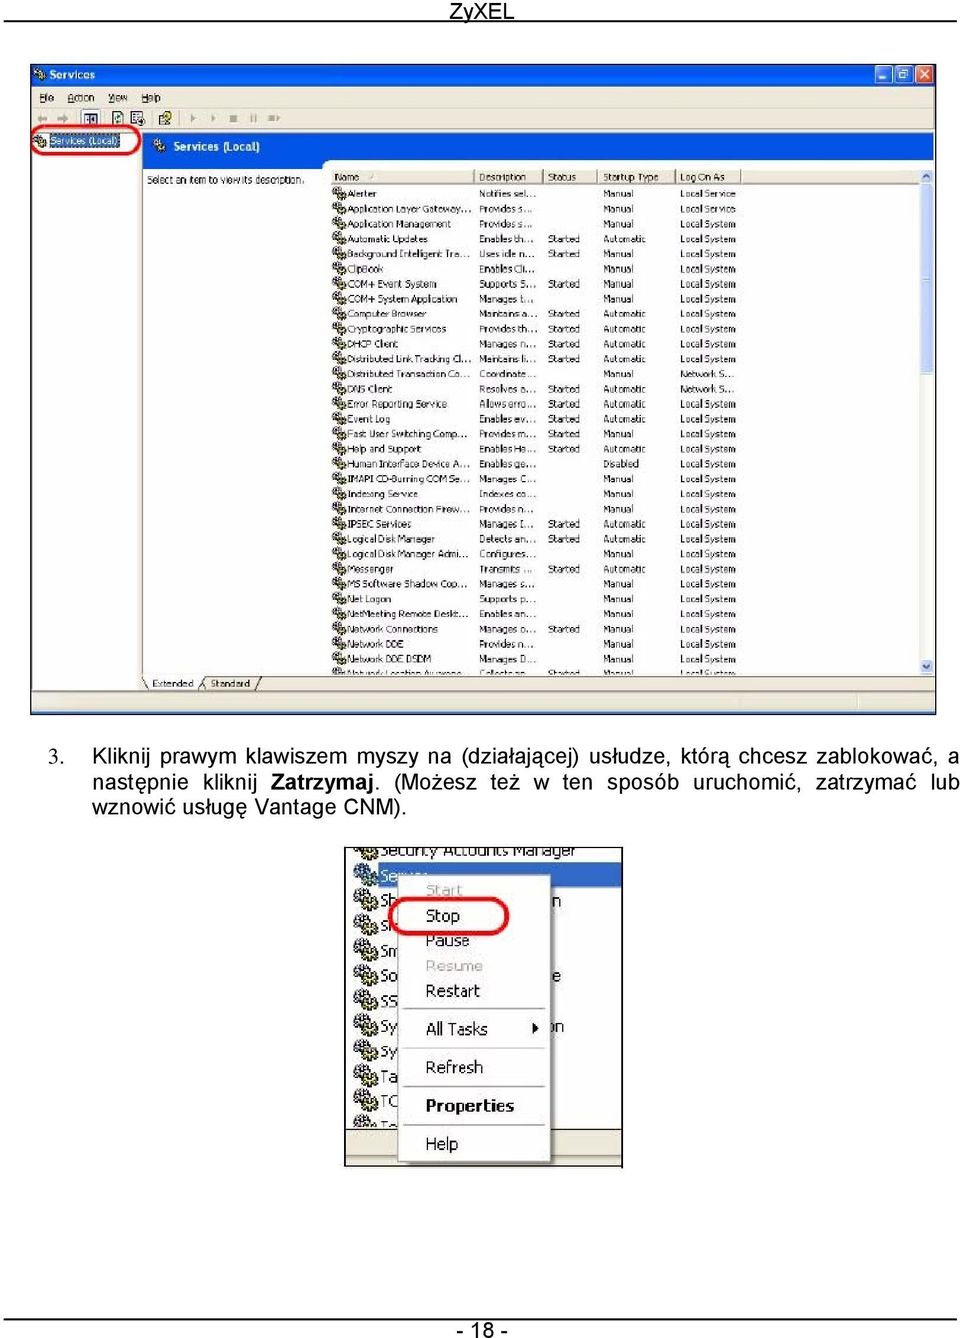Sort by the Startup Type column header

[x=635, y=177]
